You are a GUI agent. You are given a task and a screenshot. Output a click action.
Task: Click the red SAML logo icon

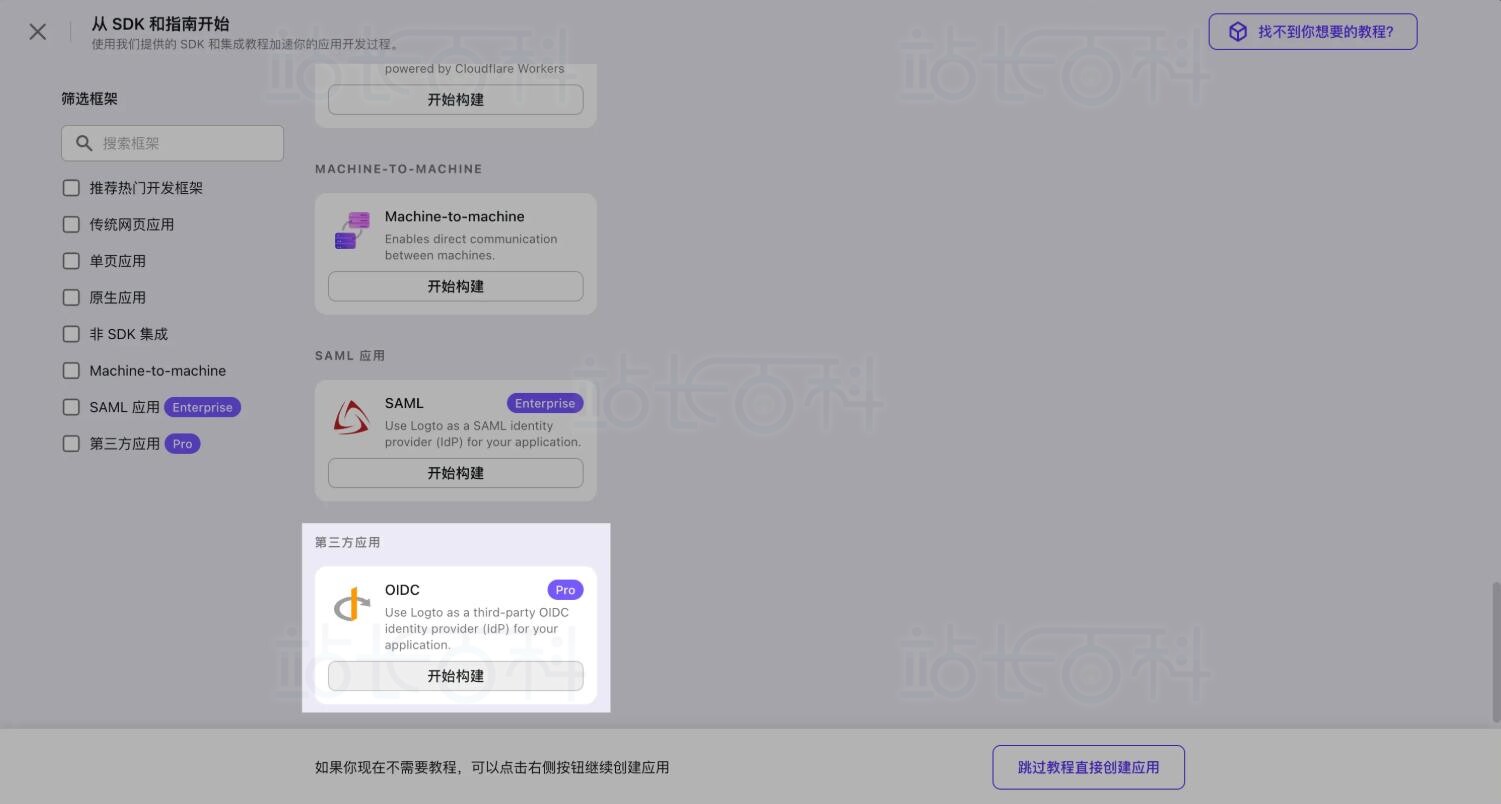[x=352, y=418]
